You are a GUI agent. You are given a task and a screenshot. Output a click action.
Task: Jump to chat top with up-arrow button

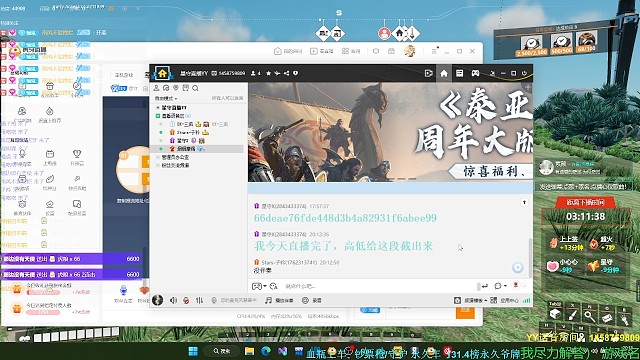coord(524,202)
